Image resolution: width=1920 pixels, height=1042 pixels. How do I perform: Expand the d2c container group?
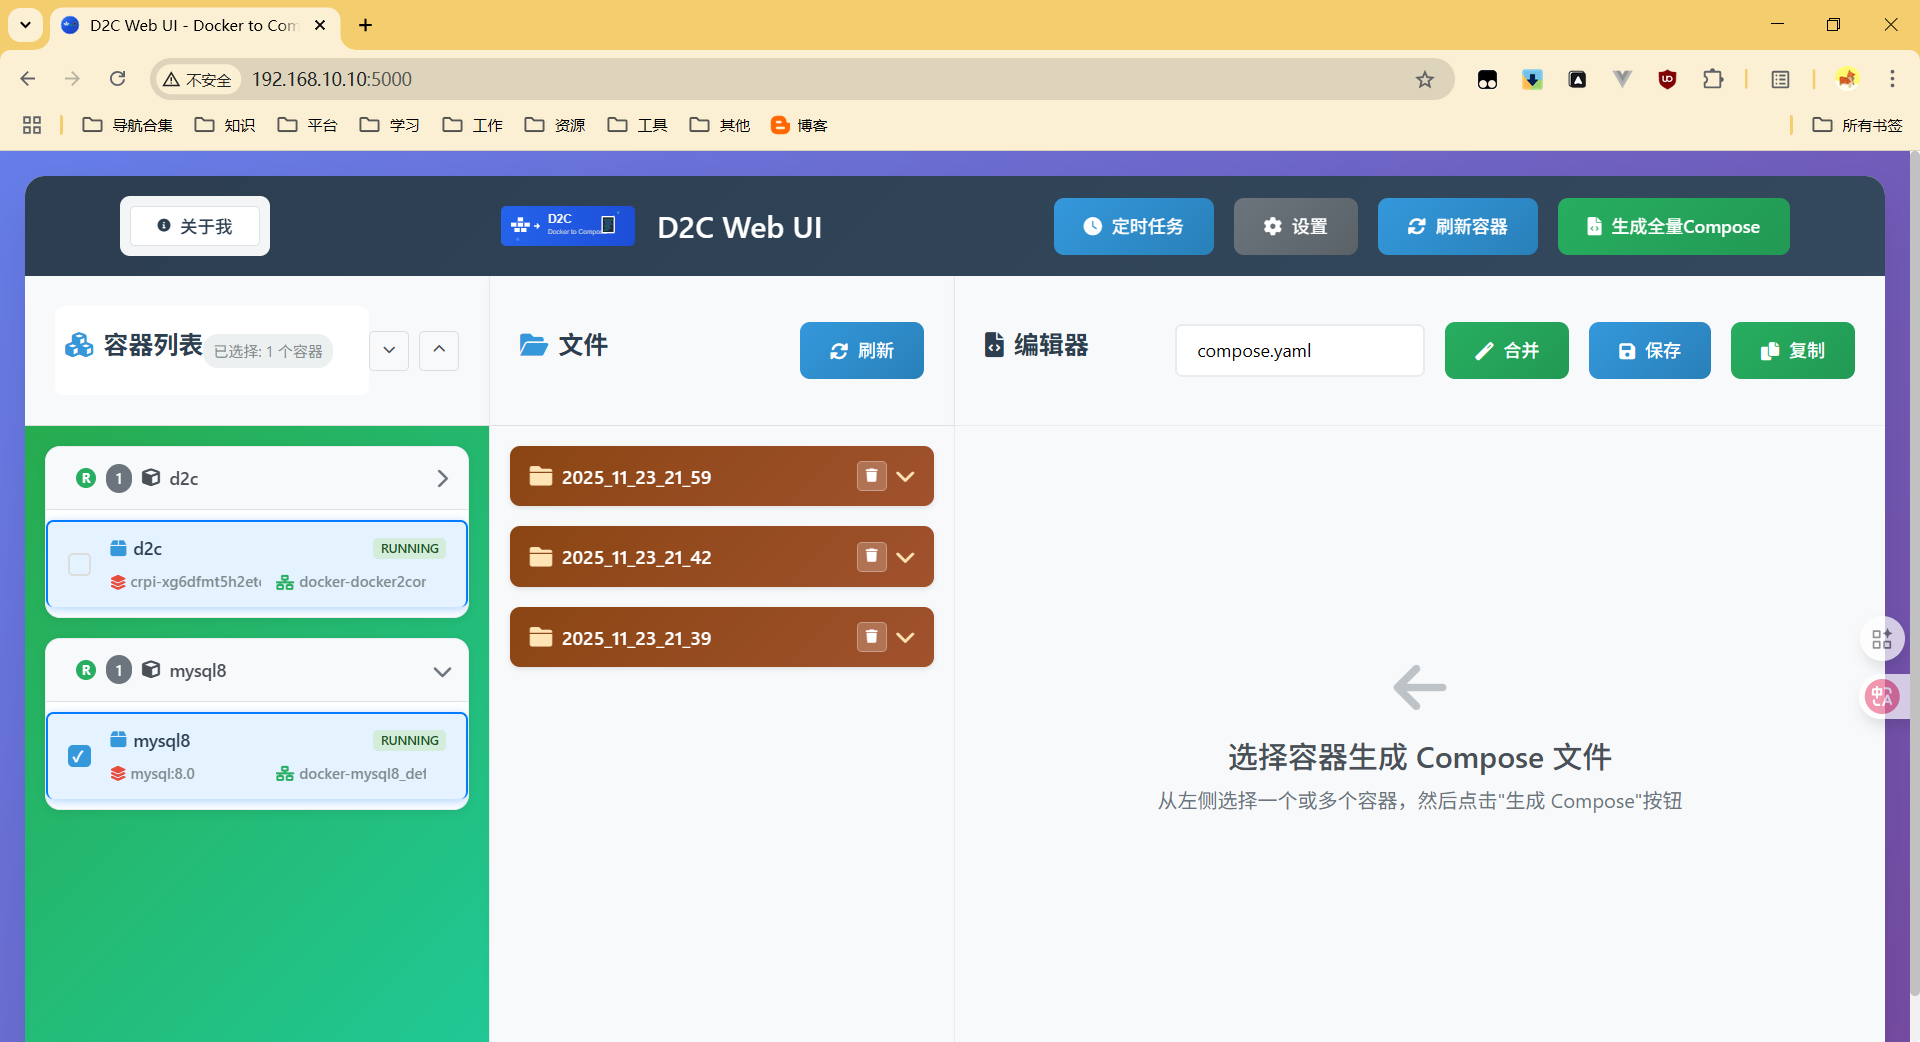[x=442, y=479]
